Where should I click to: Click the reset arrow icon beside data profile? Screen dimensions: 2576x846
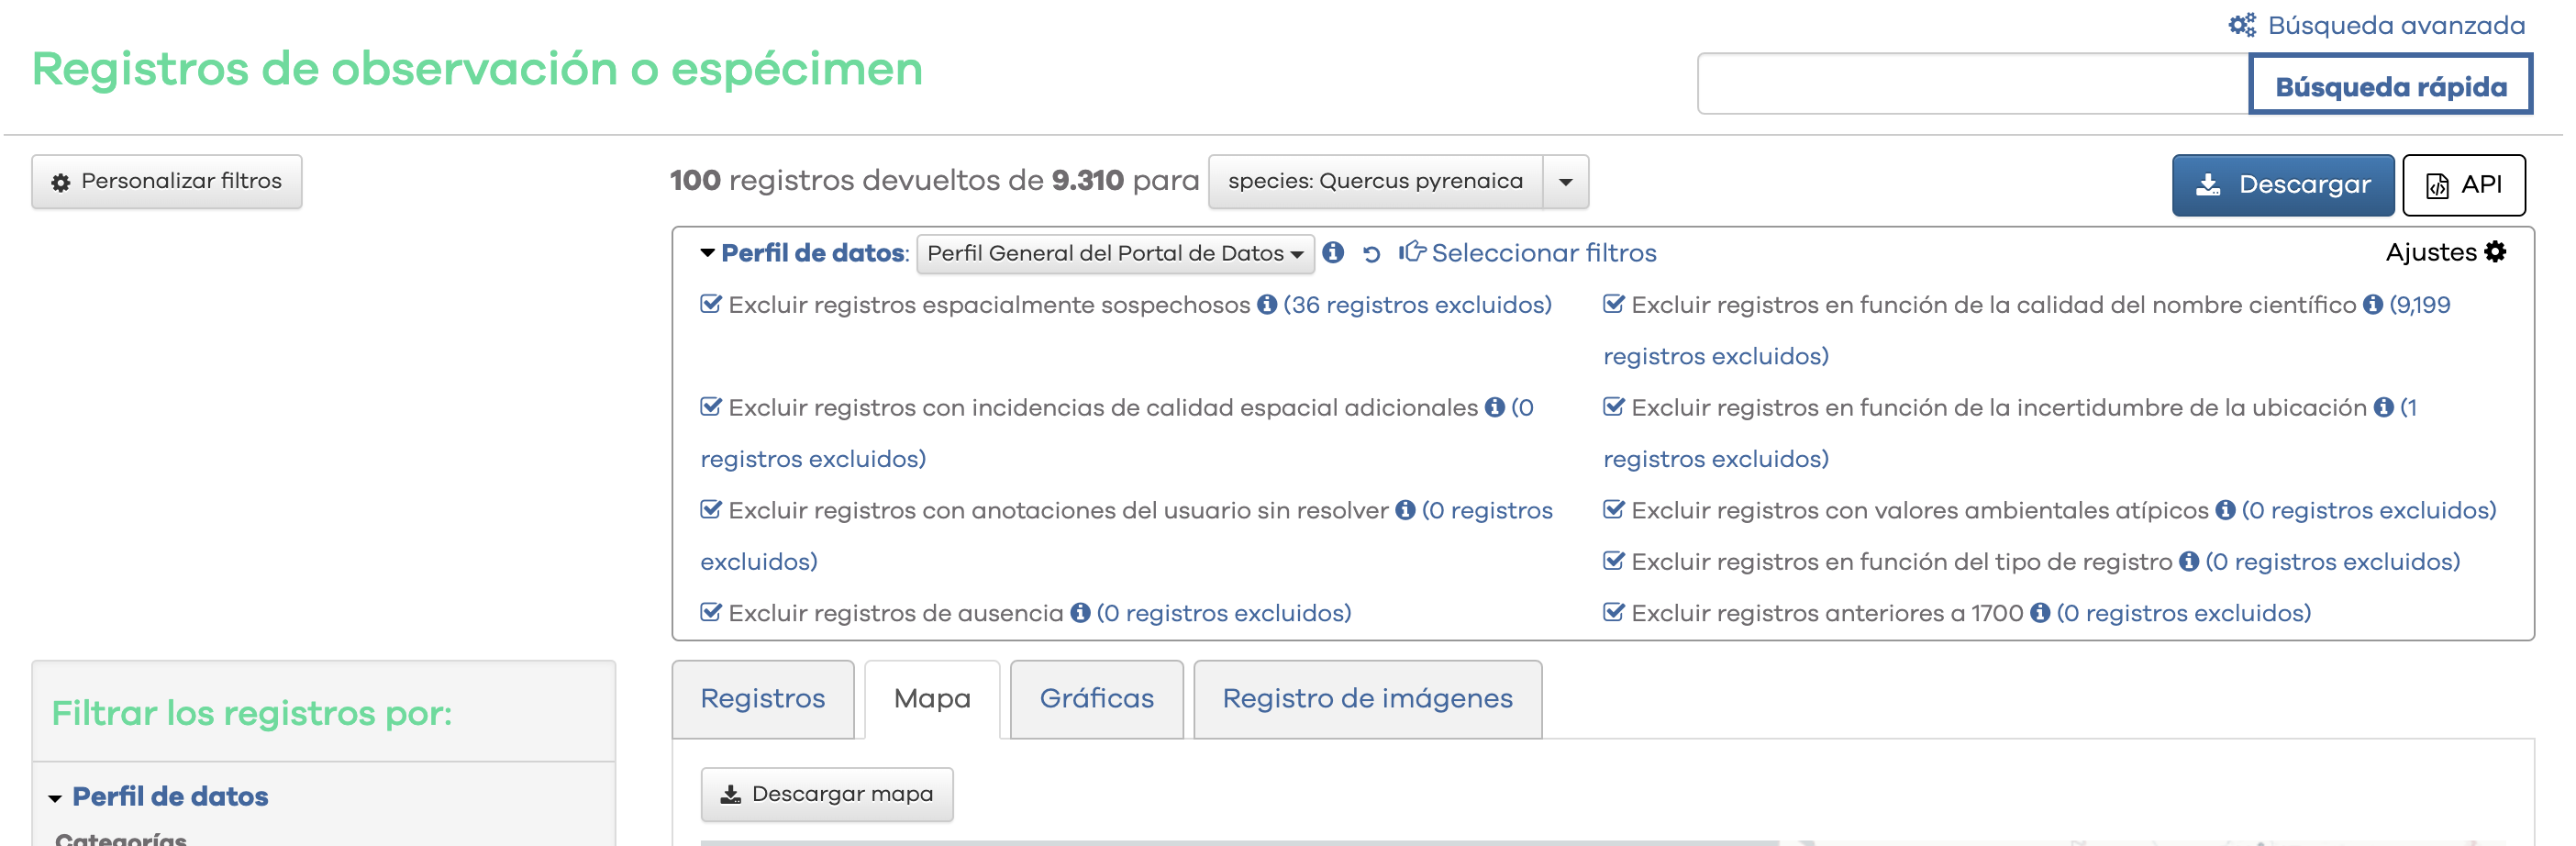click(1371, 254)
